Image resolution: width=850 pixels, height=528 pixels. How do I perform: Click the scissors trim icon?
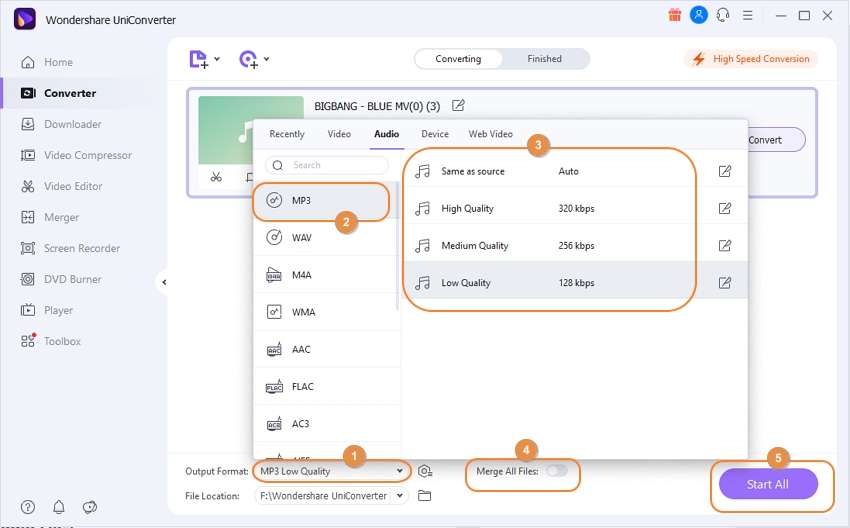coord(216,177)
